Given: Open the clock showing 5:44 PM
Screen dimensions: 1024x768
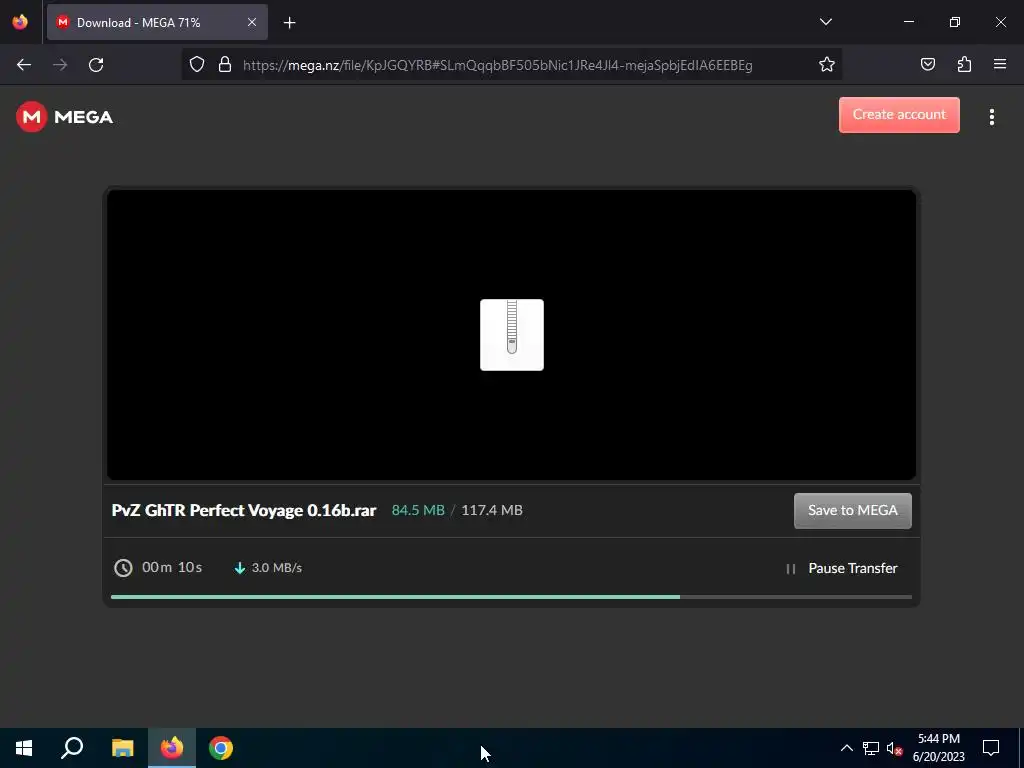Looking at the screenshot, I should click(x=938, y=748).
